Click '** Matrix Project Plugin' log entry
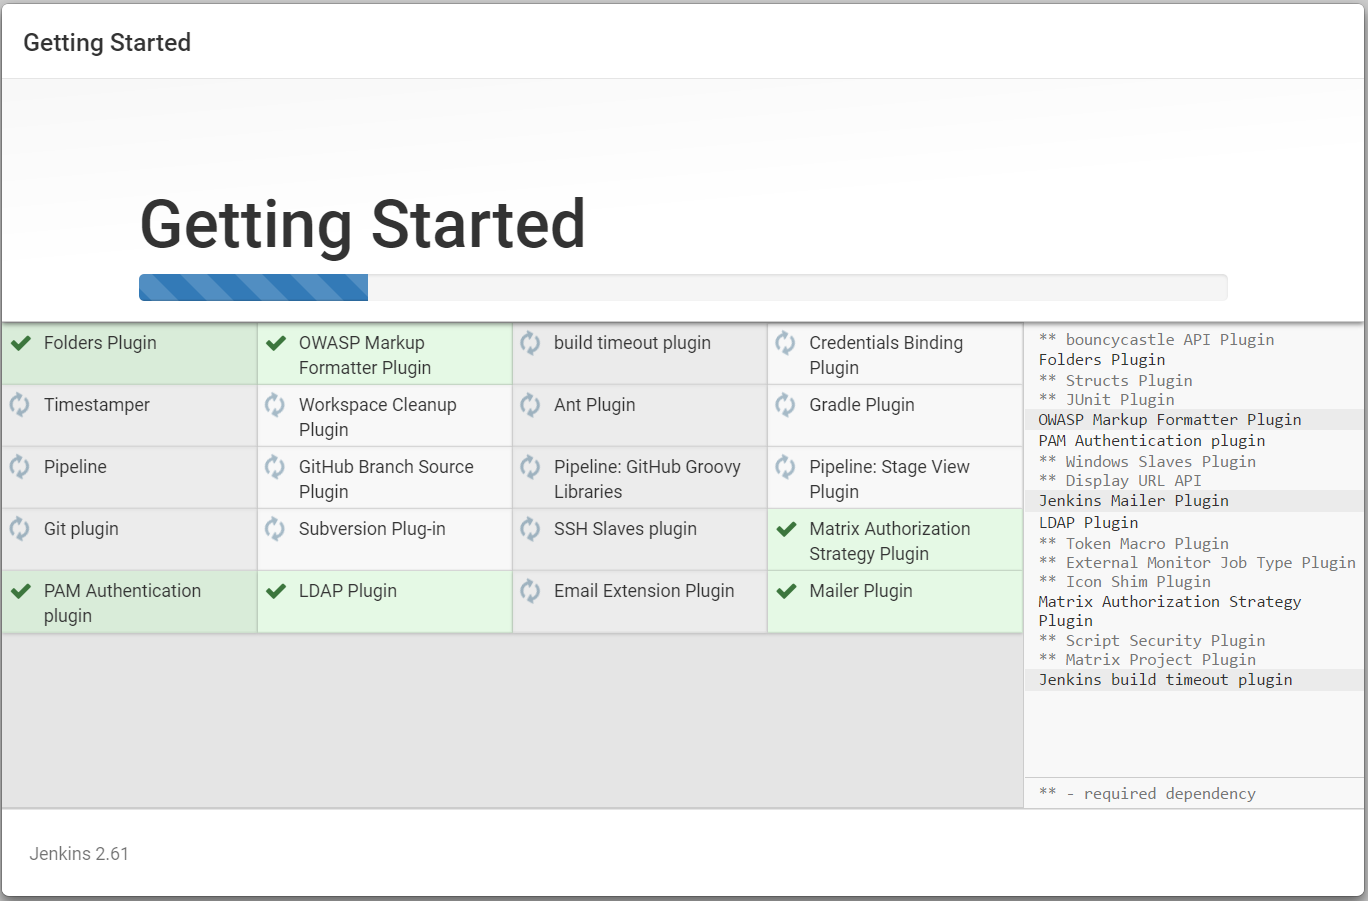Viewport: 1368px width, 901px height. [1147, 660]
